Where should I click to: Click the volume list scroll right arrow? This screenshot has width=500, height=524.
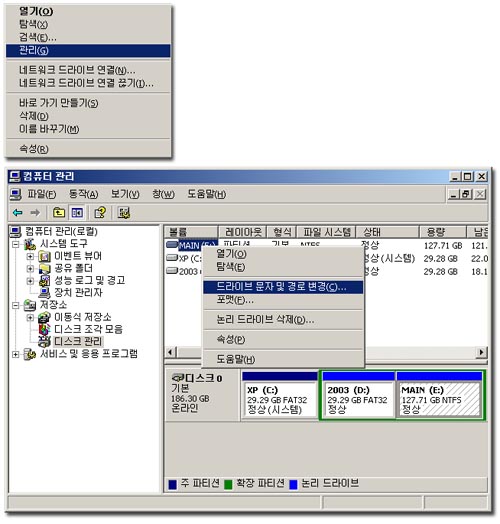point(482,352)
